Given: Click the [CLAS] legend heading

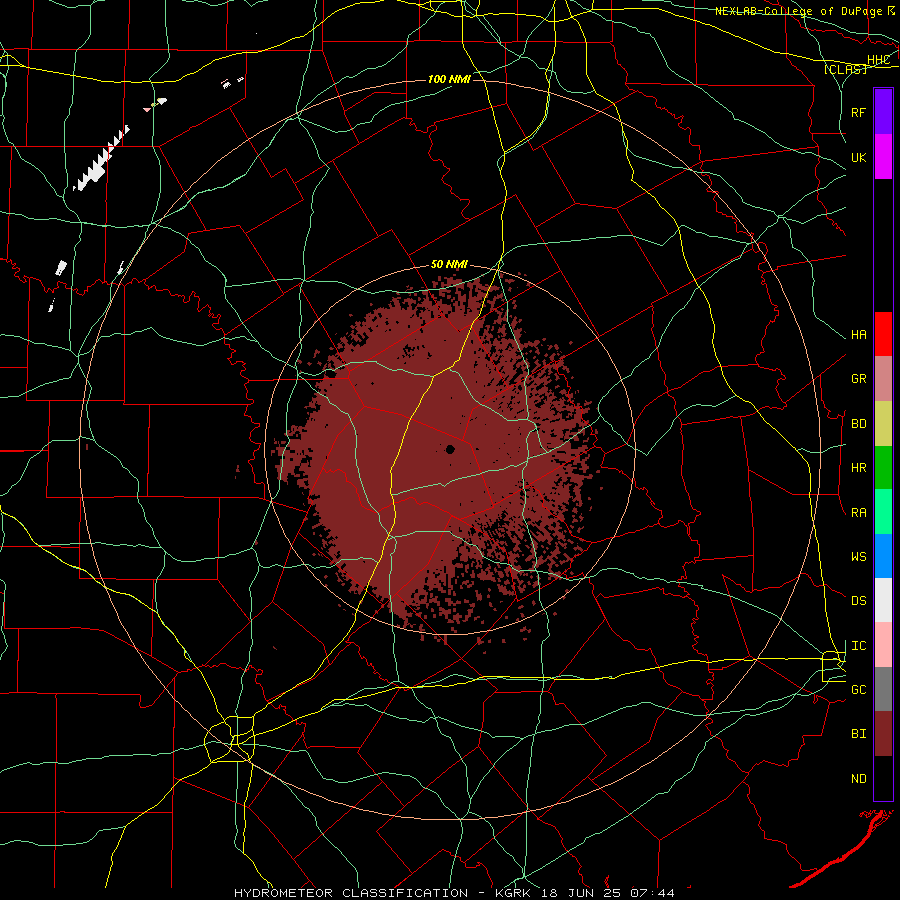Looking at the screenshot, I should pos(845,69).
